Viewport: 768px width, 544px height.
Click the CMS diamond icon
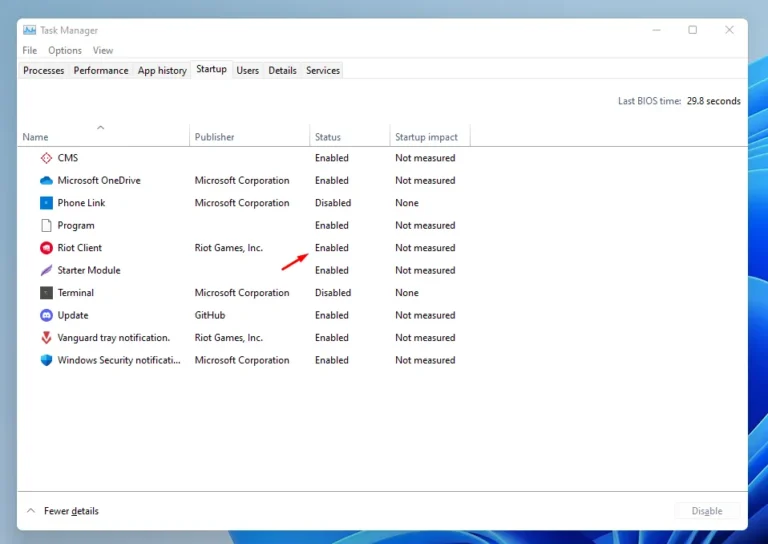coord(46,158)
